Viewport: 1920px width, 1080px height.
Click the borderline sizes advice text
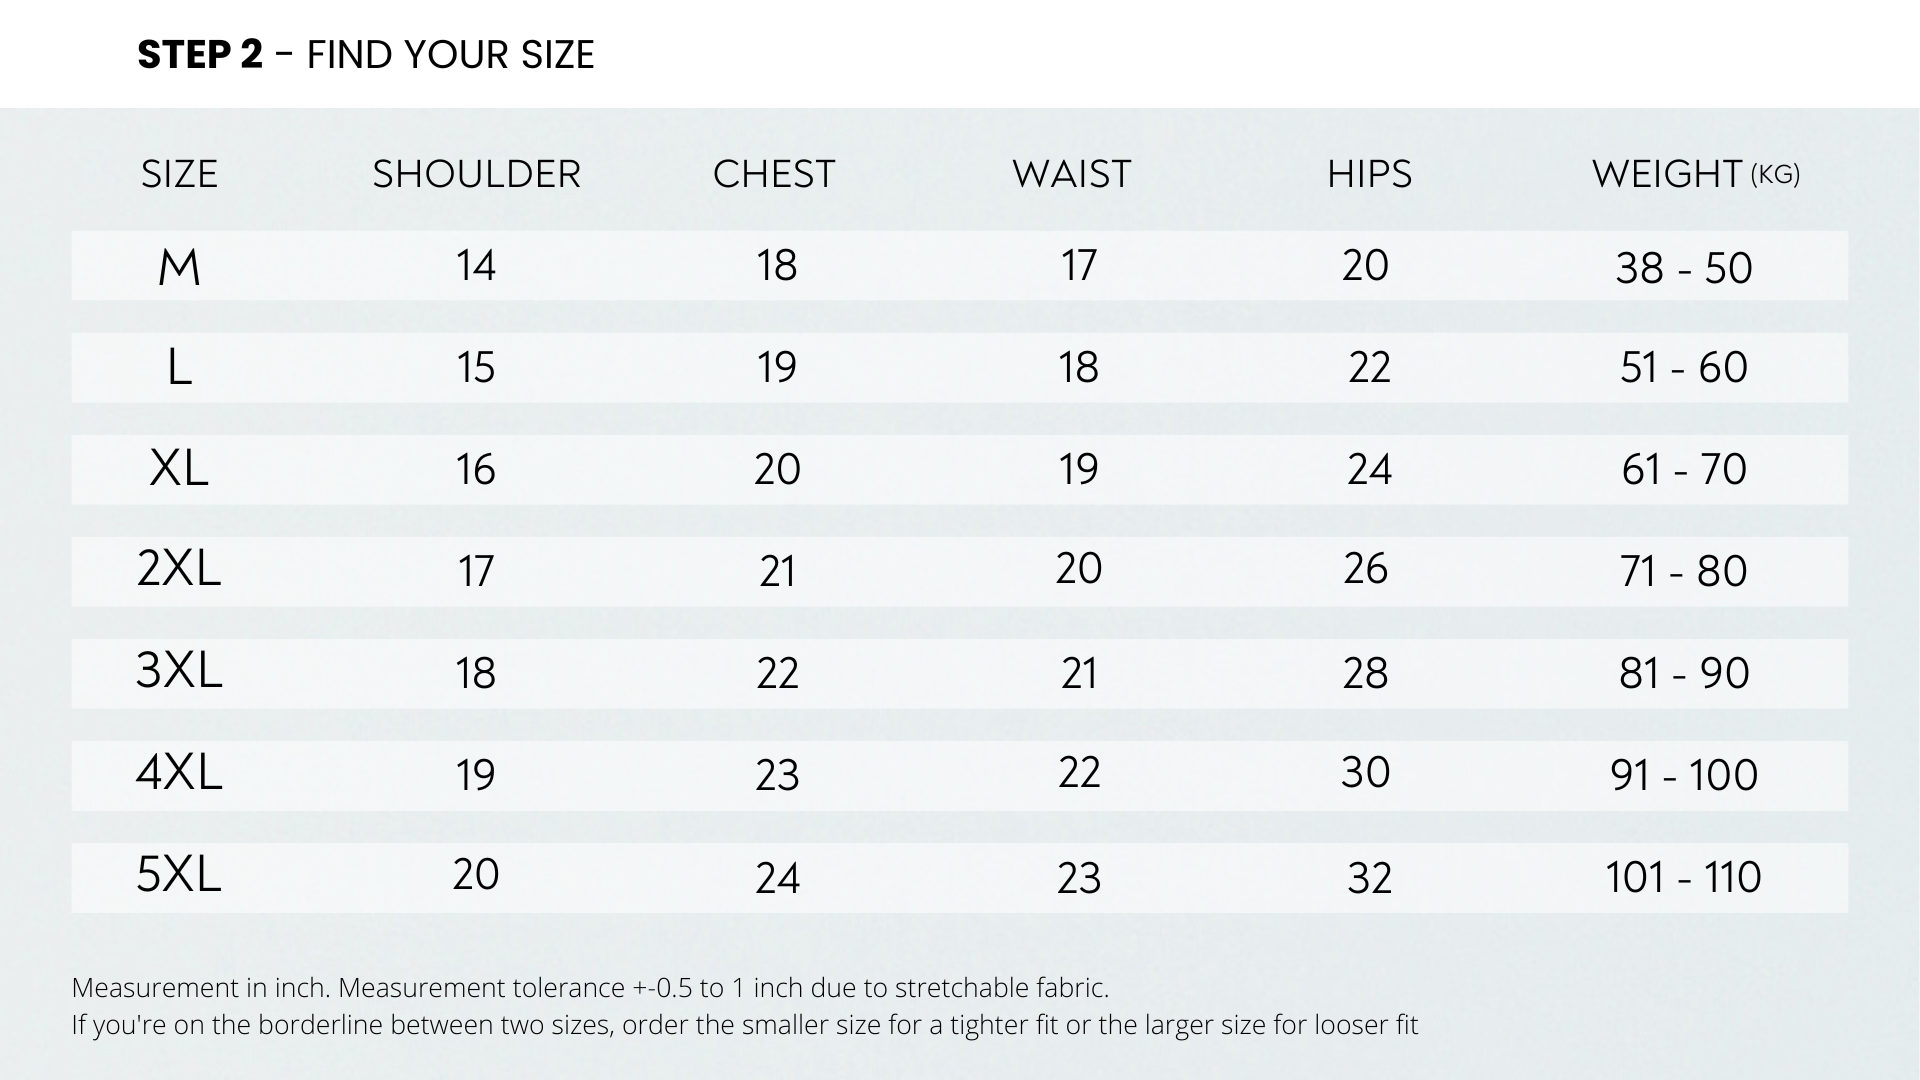click(x=744, y=1025)
